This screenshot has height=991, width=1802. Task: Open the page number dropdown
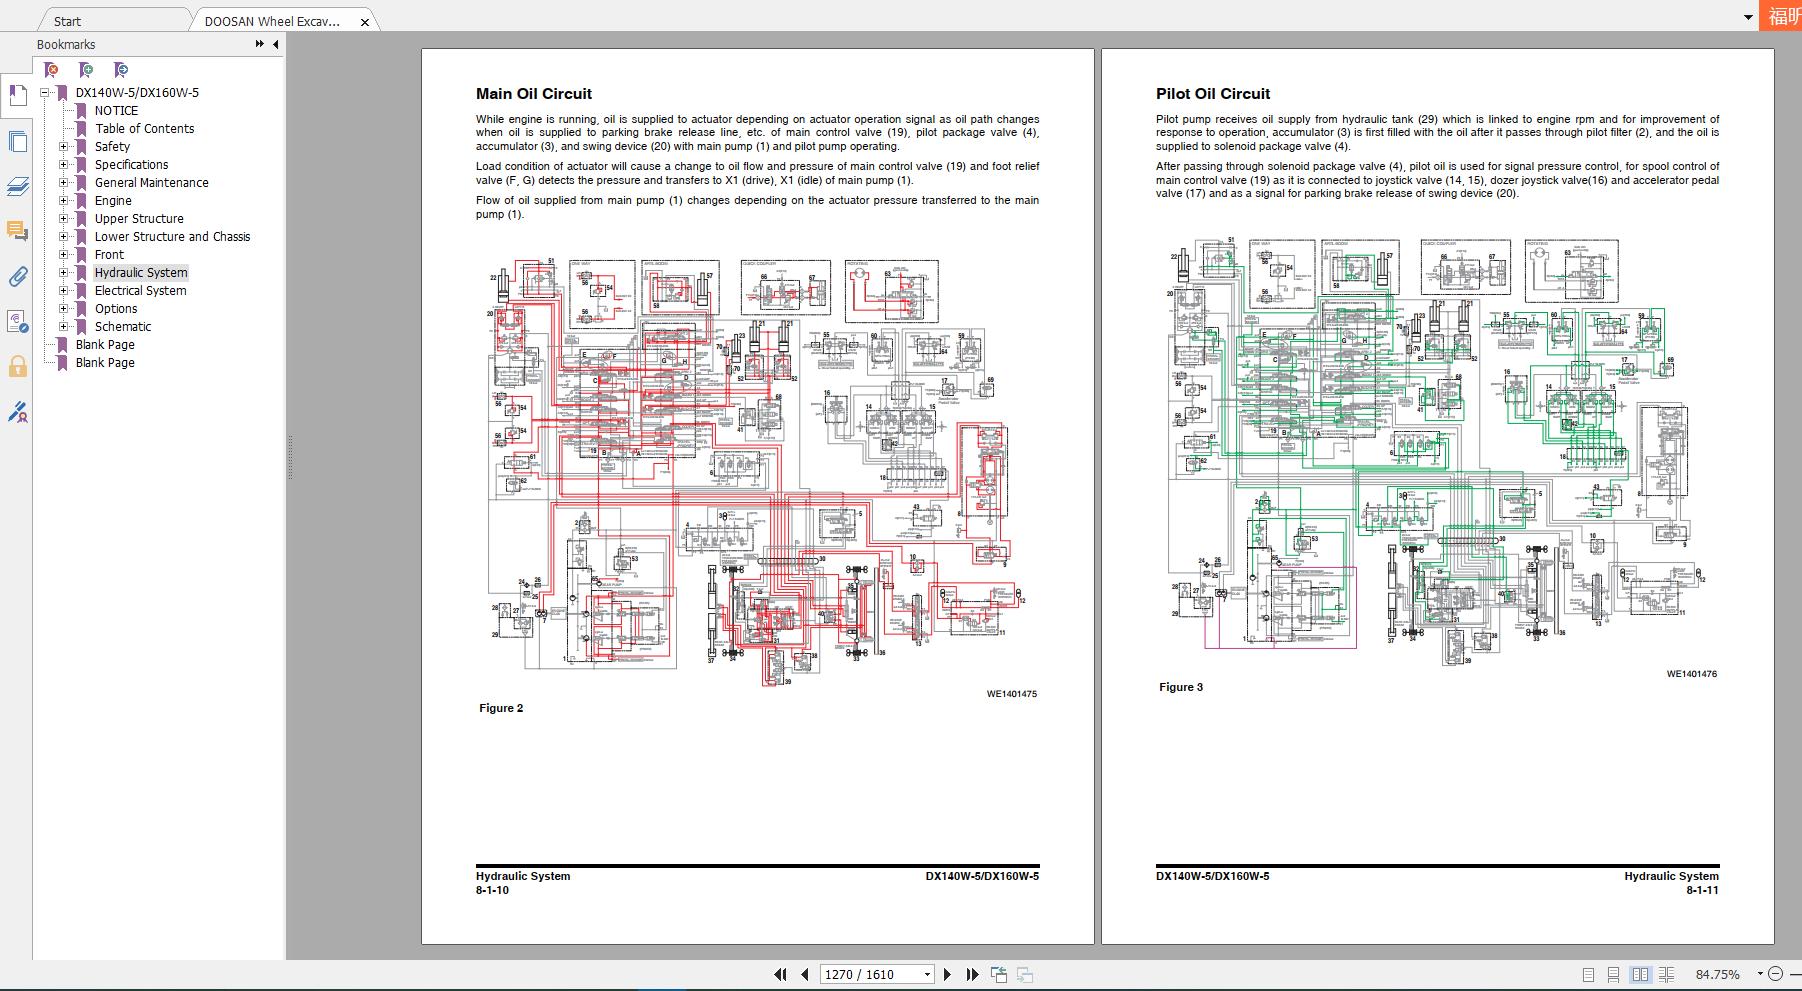[927, 974]
